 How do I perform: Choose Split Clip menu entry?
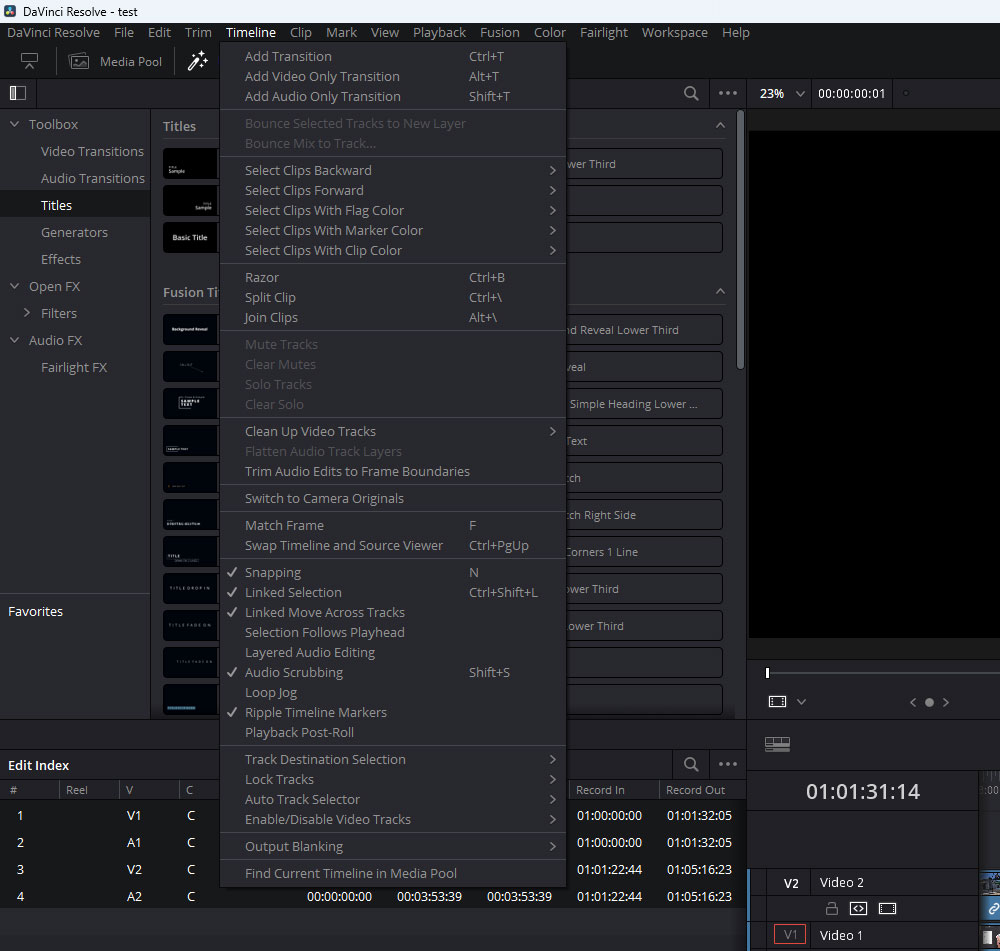point(392,297)
